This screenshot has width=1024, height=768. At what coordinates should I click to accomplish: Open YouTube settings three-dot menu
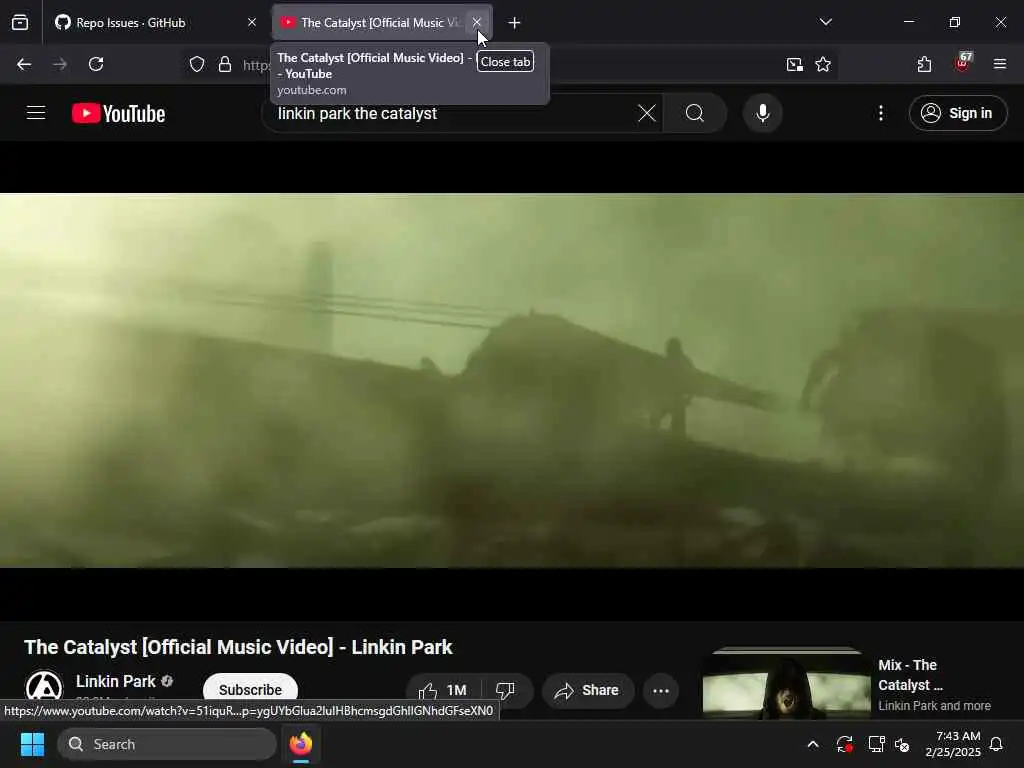[x=881, y=113]
